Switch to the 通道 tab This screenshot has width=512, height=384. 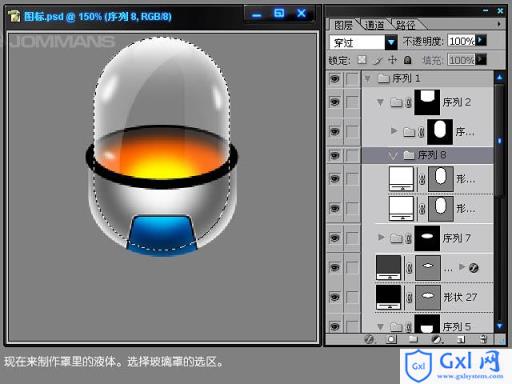(x=375, y=25)
